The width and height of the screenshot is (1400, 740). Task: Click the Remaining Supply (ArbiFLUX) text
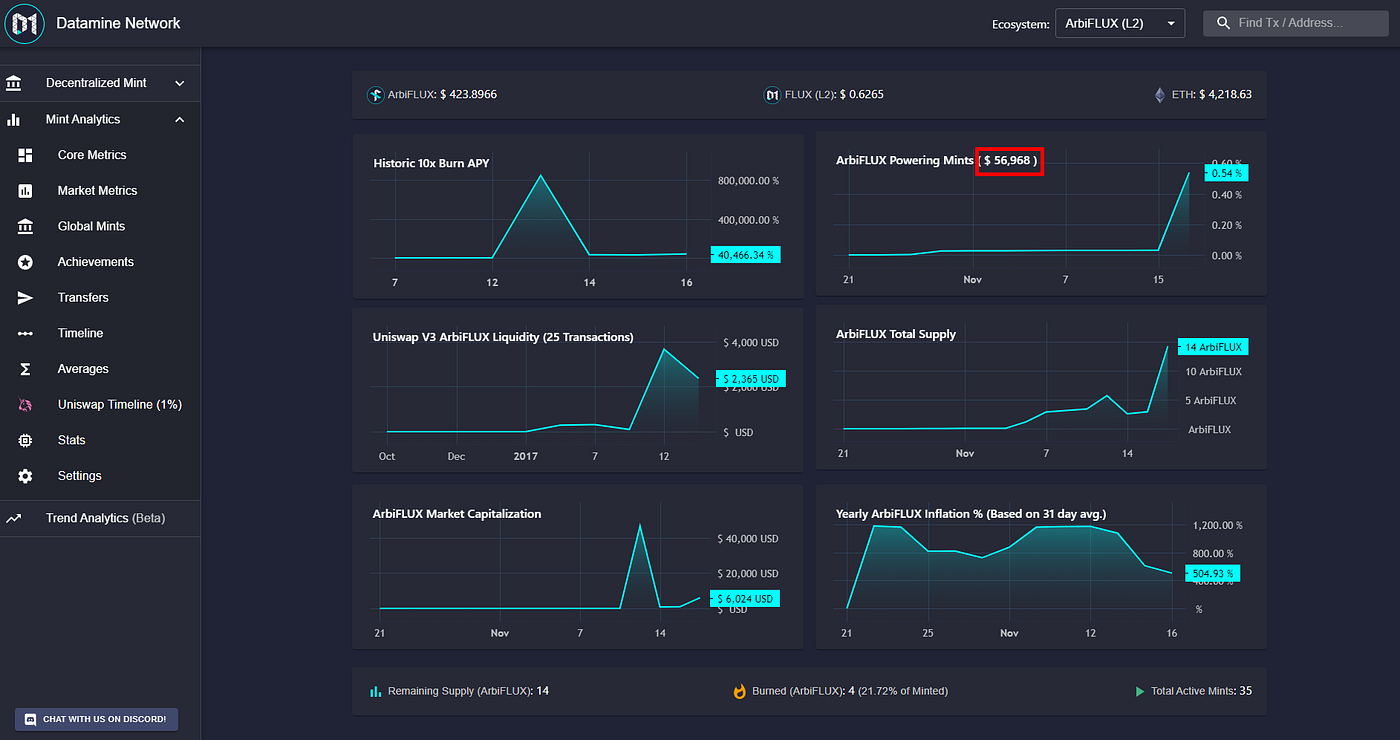(x=460, y=691)
